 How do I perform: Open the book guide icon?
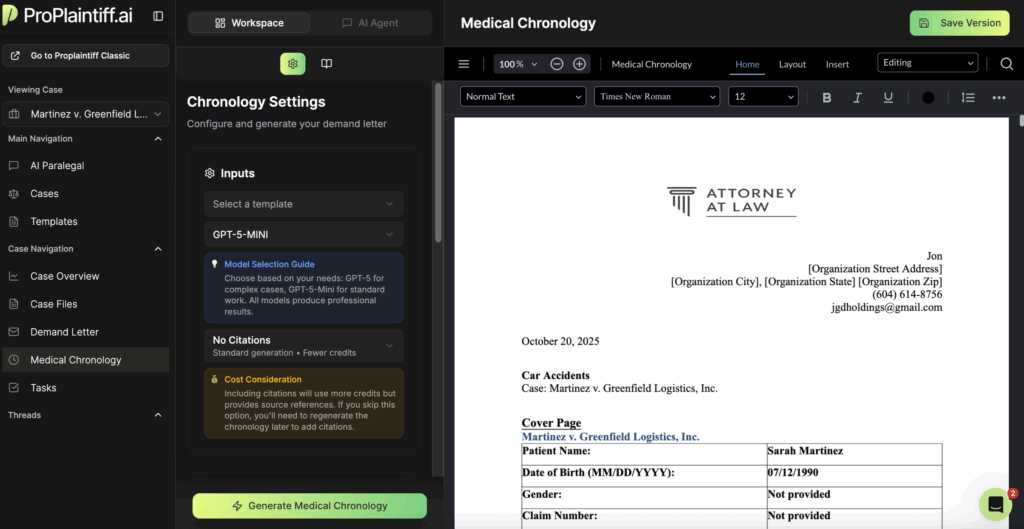point(326,64)
